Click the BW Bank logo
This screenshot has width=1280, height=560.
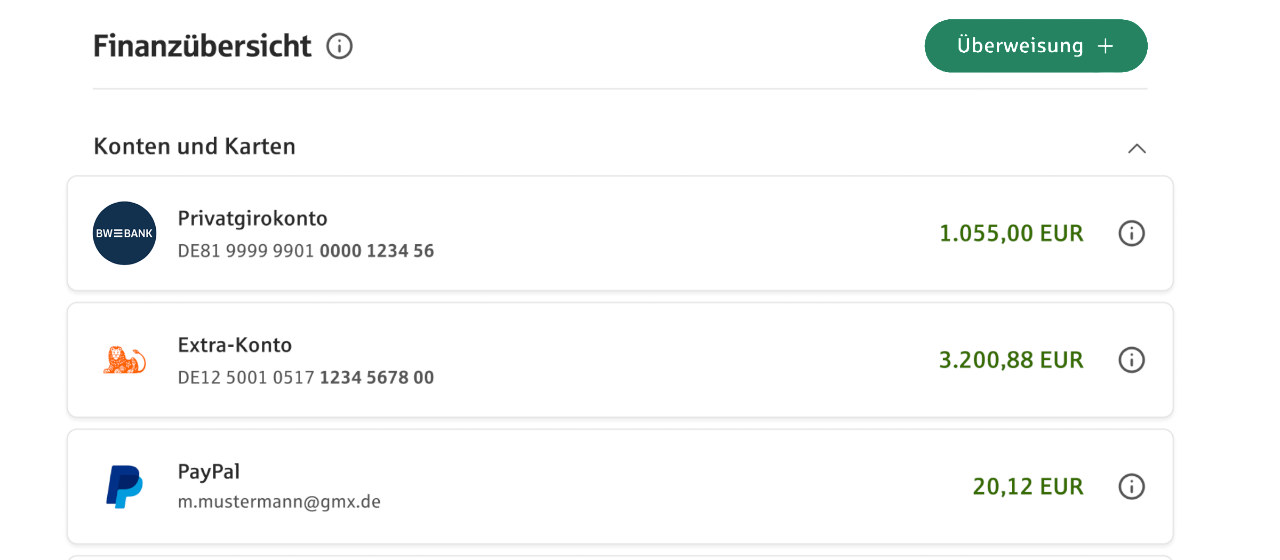(124, 233)
